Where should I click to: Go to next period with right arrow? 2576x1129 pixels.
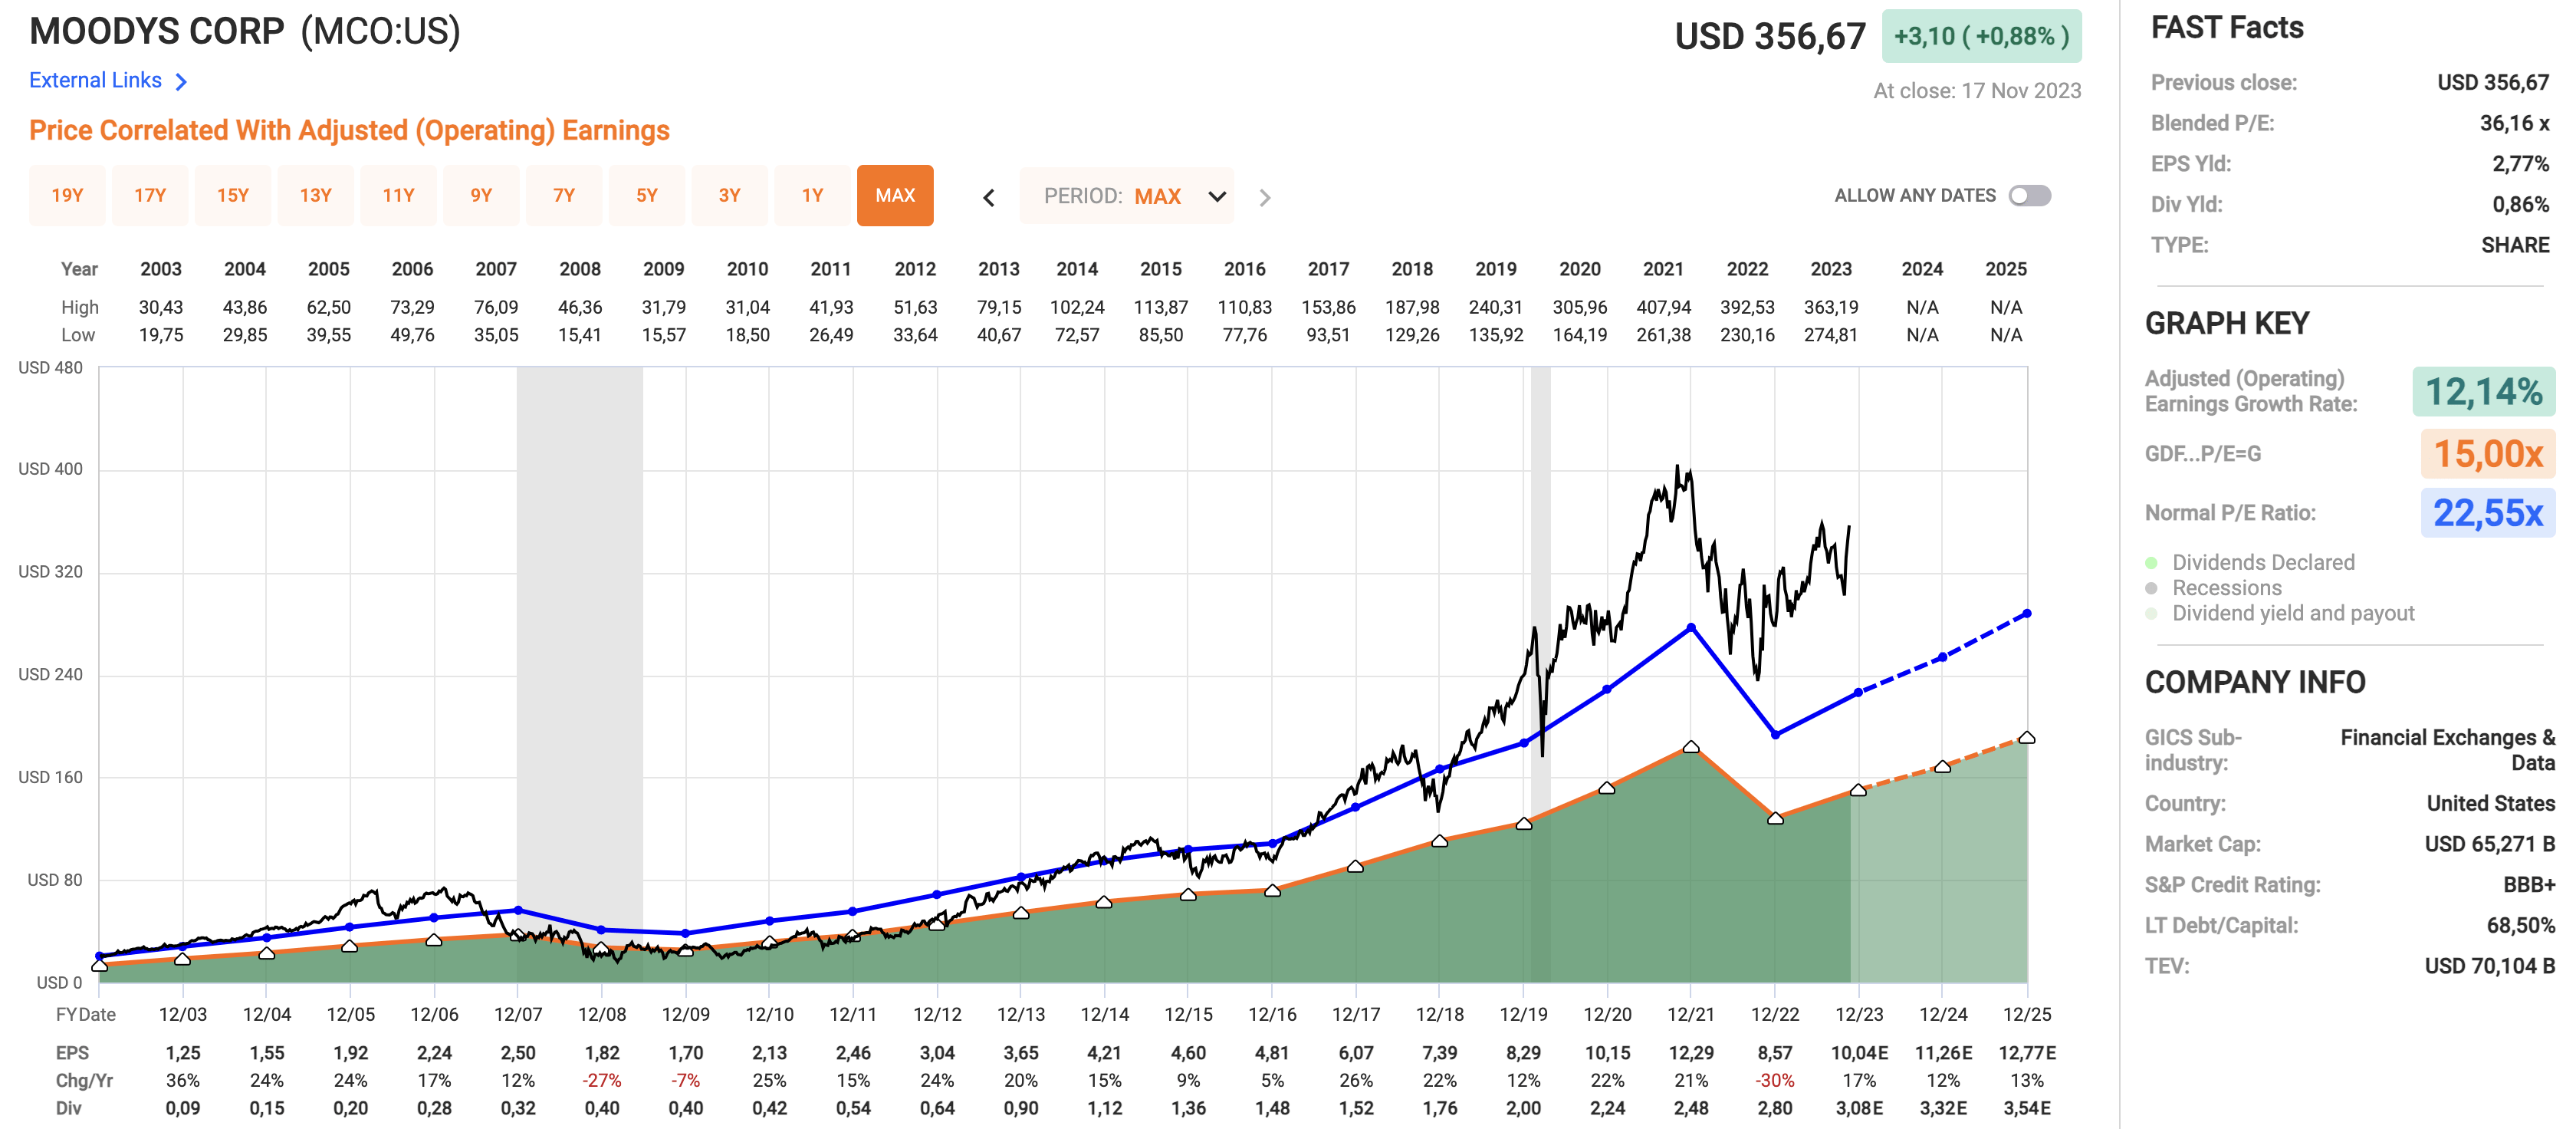click(x=1265, y=197)
